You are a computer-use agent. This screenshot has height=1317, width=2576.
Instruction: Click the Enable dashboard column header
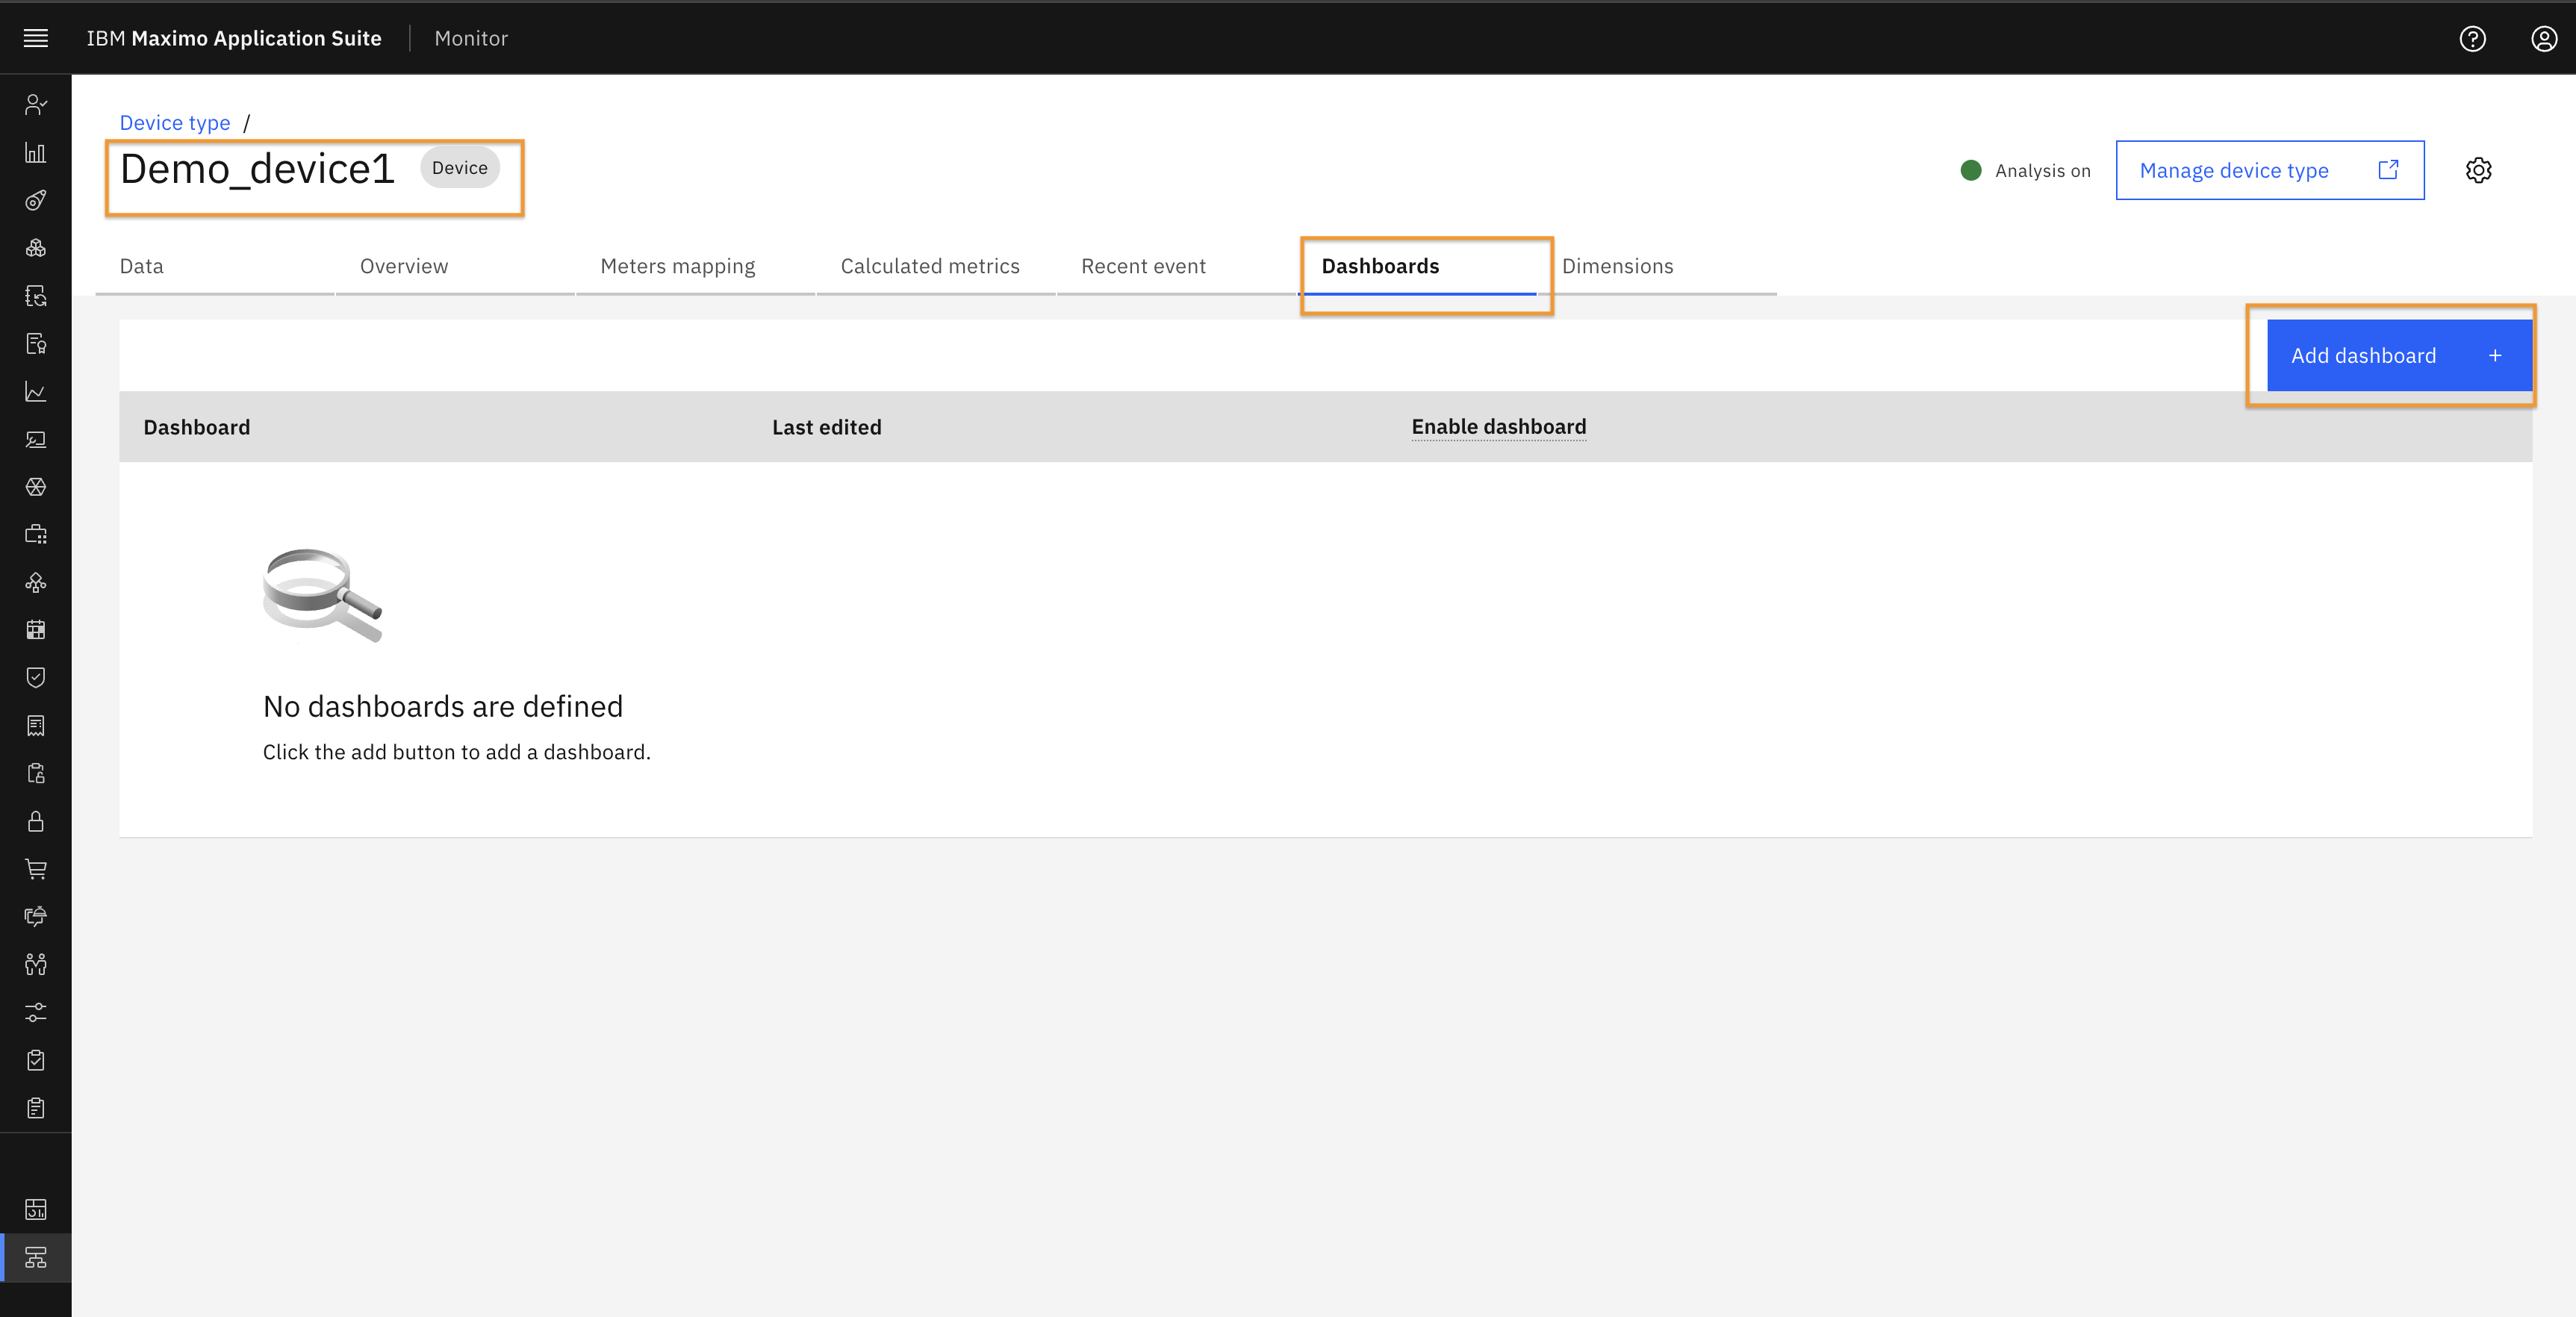tap(1498, 427)
